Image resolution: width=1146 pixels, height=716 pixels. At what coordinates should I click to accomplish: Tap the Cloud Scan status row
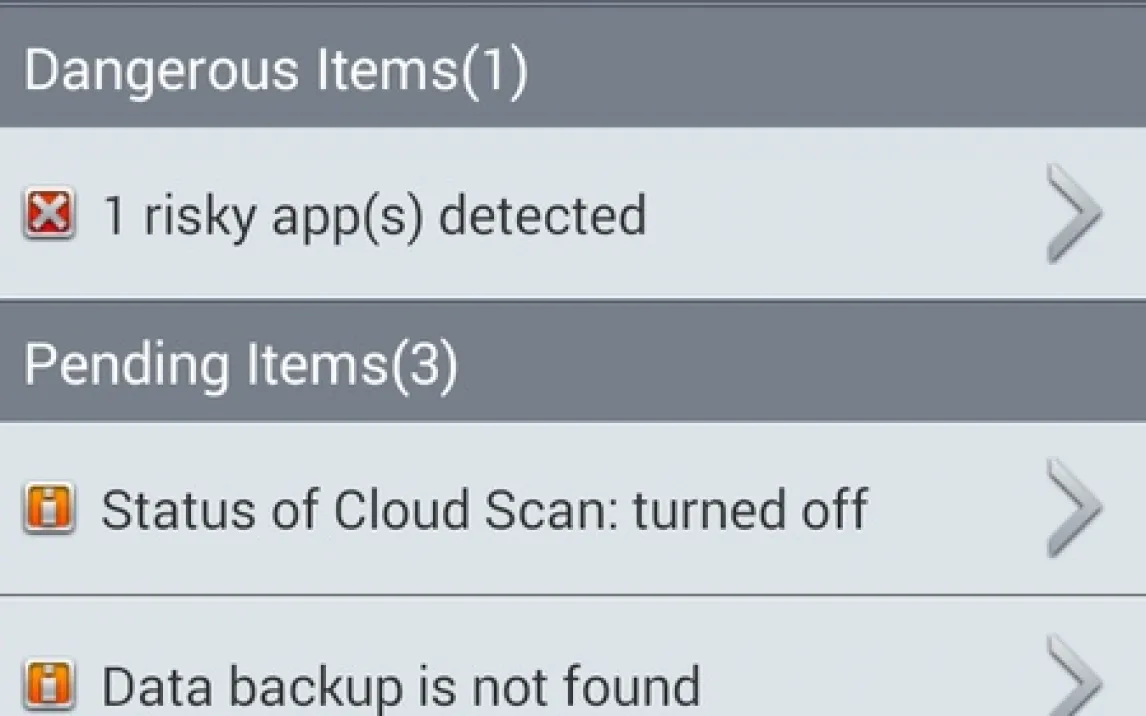pyautogui.click(x=573, y=509)
